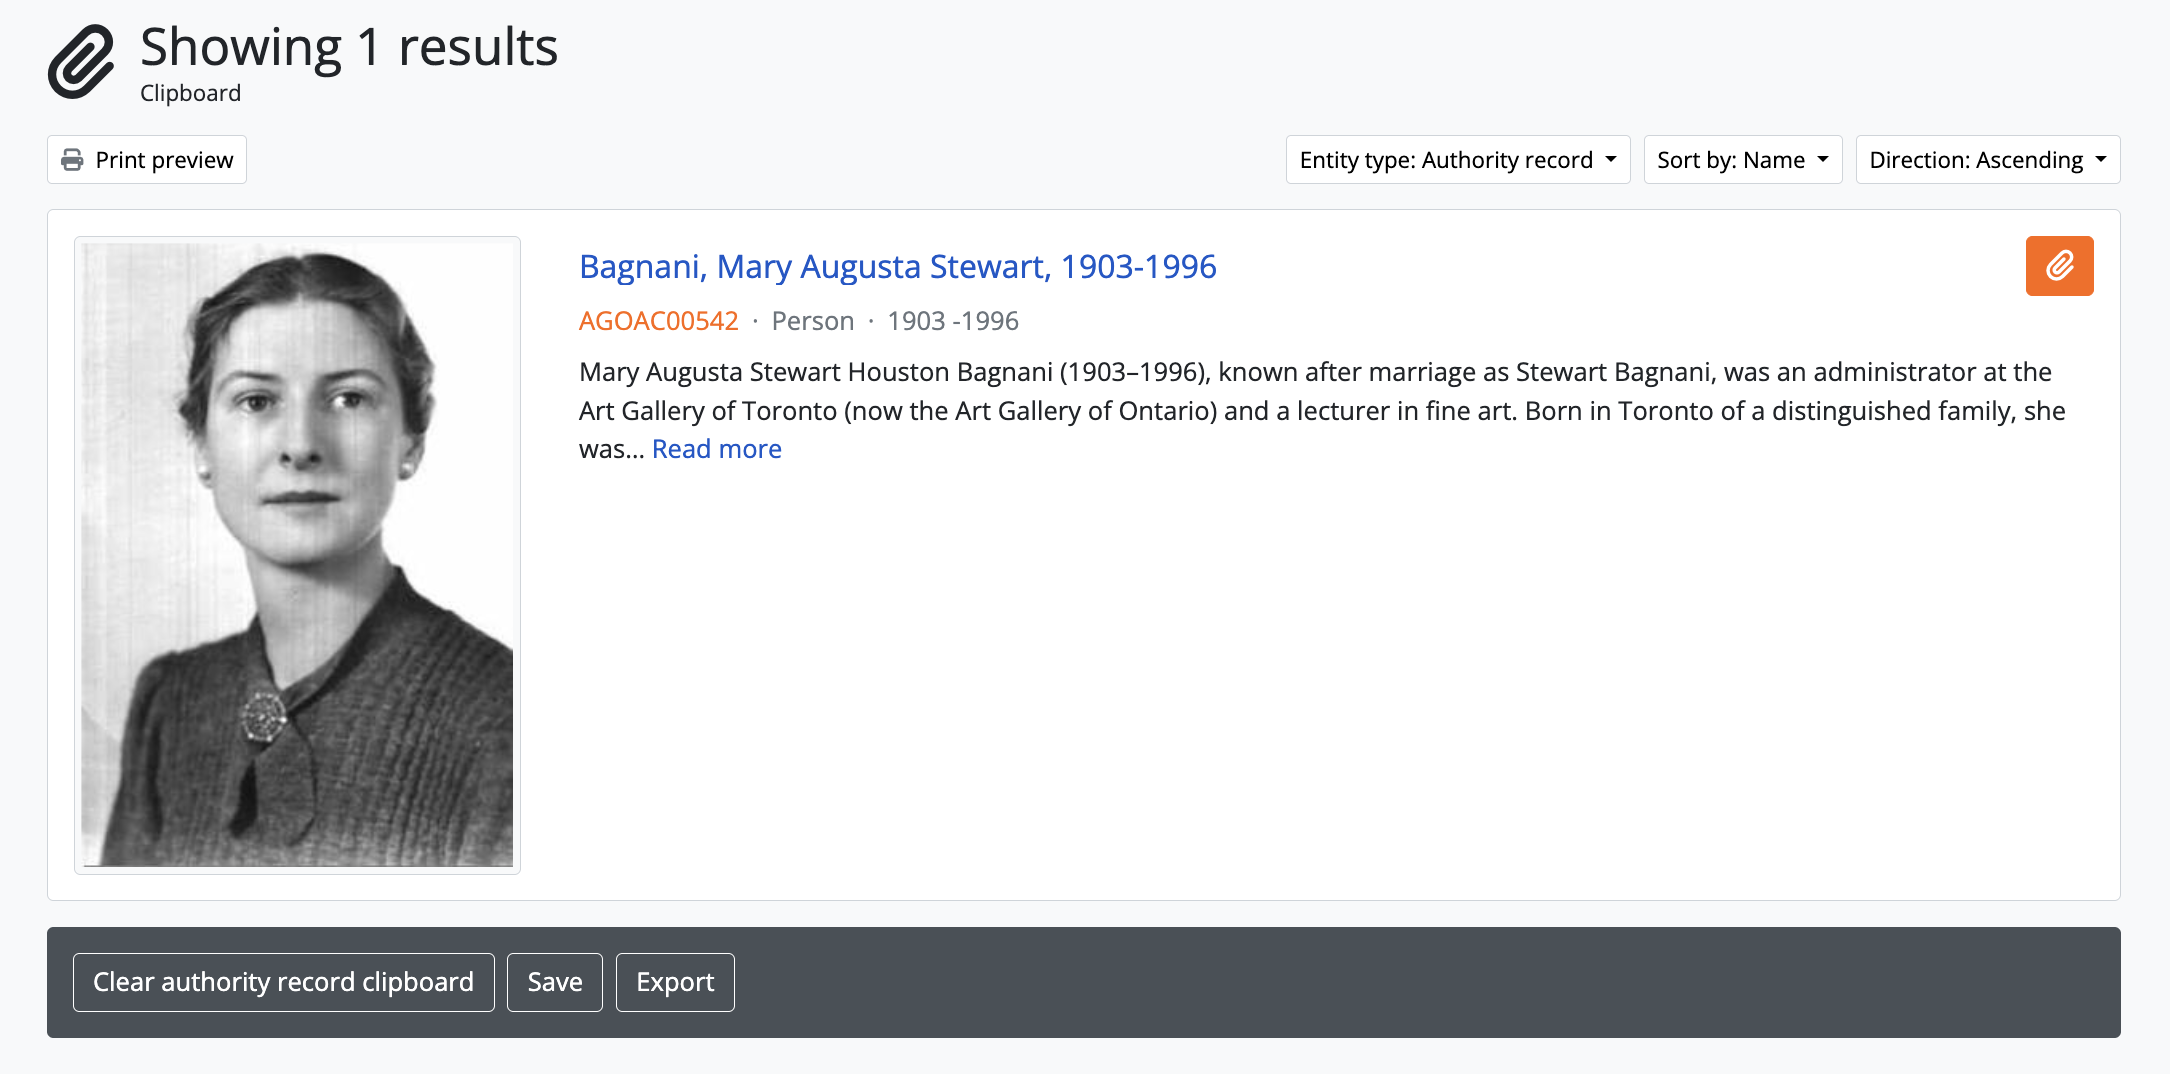
Task: Select the AGOAC00542 identifier text
Action: click(658, 321)
